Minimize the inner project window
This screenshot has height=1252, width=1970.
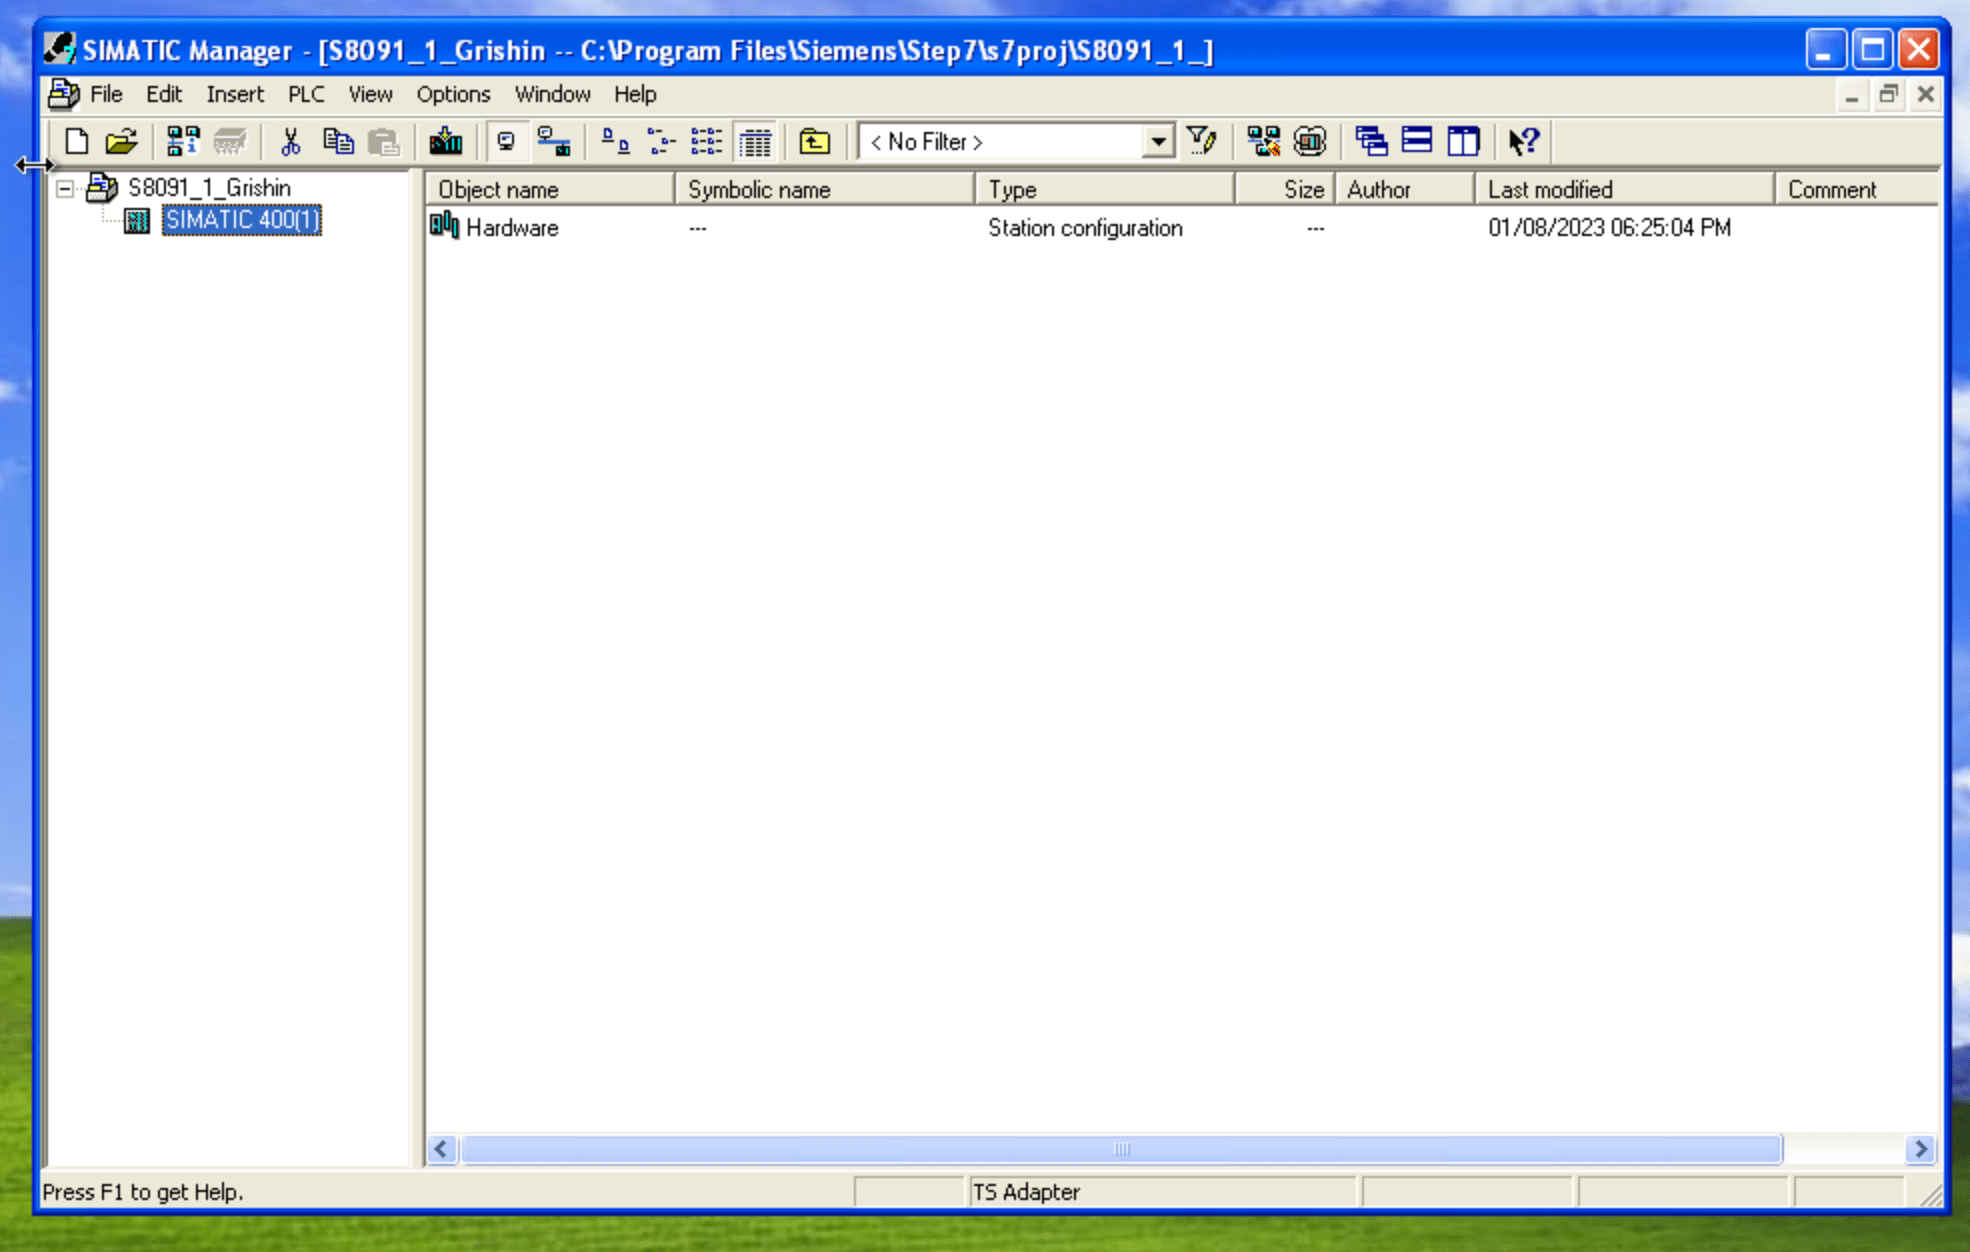[1852, 94]
